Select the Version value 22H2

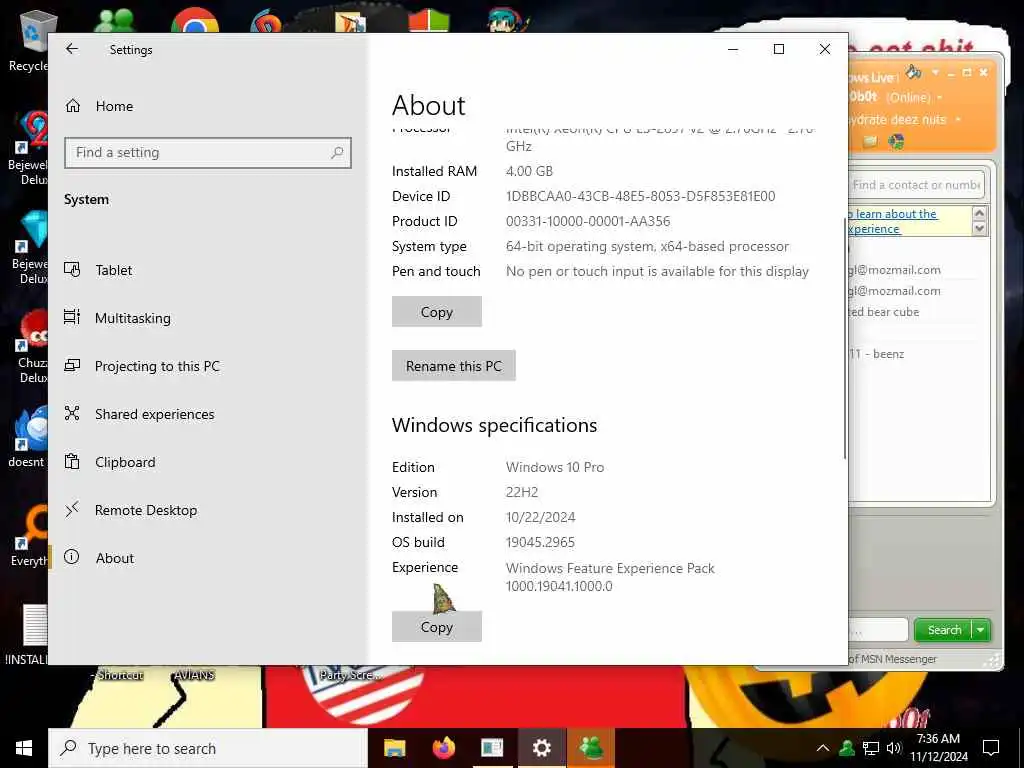coord(522,492)
